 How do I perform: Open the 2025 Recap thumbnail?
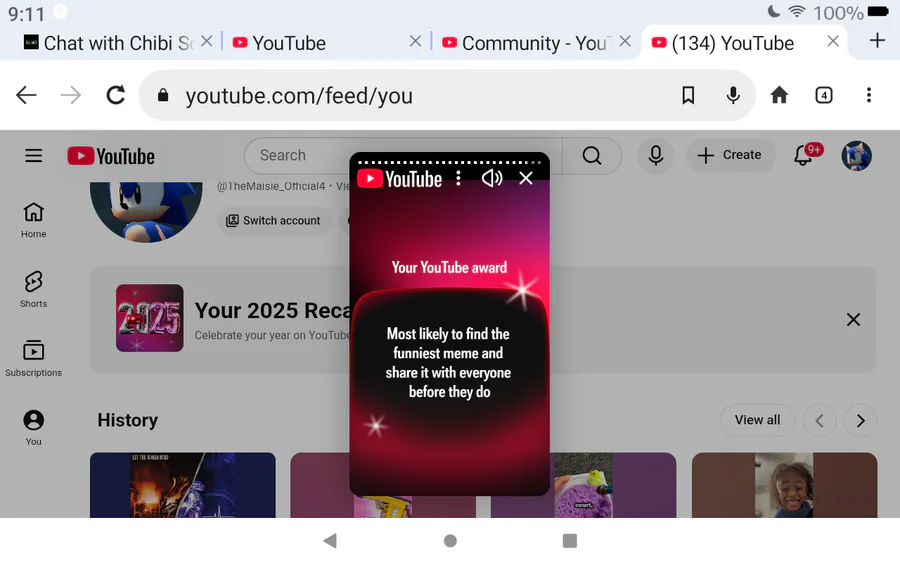[150, 318]
